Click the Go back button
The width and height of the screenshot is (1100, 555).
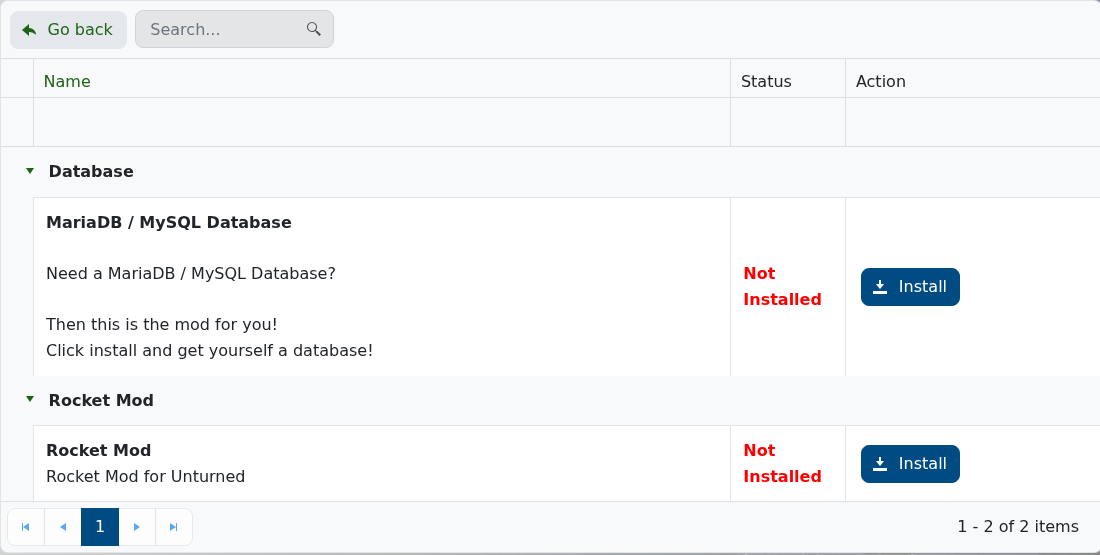(x=68, y=29)
